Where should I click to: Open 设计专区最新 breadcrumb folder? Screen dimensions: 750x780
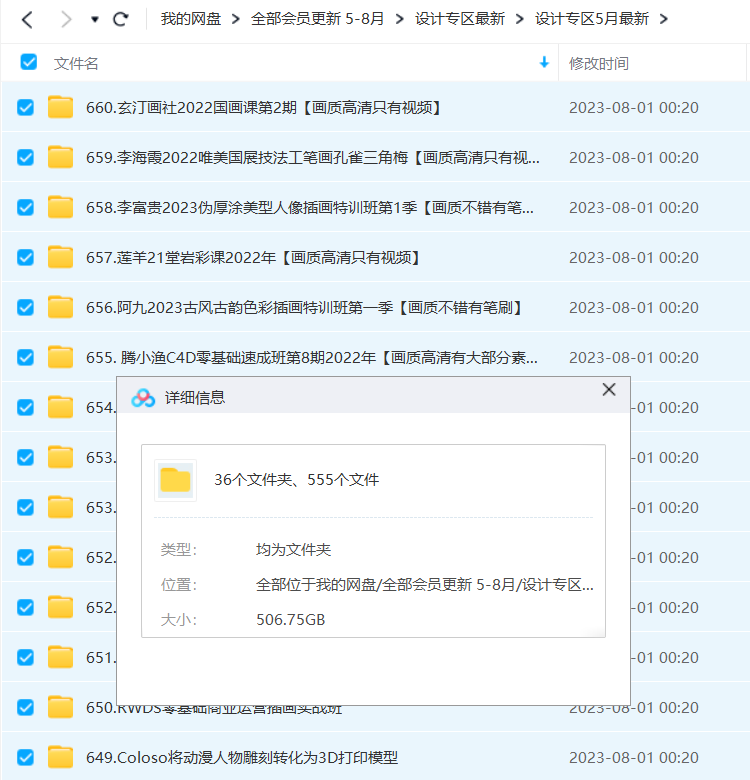click(x=460, y=19)
